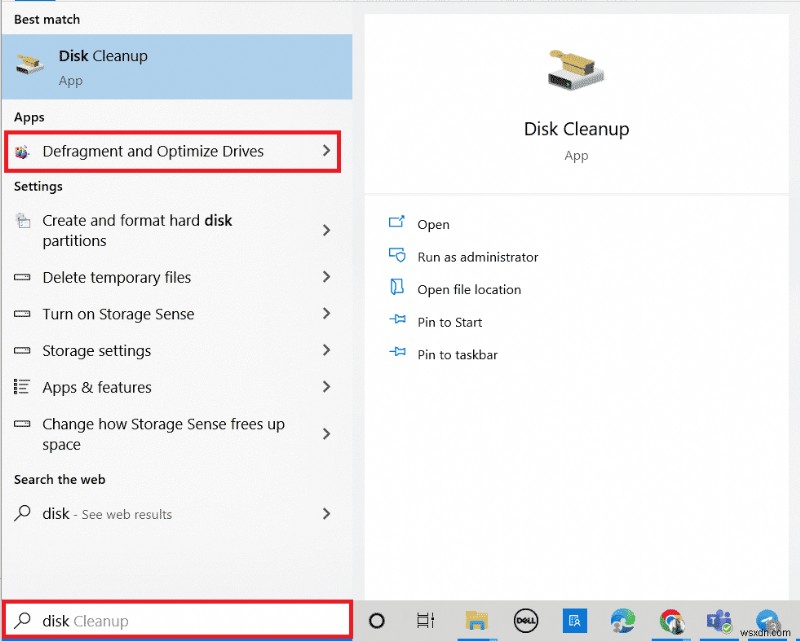This screenshot has width=800, height=641.
Task: Open Cortana circle icon on taskbar
Action: tap(377, 621)
